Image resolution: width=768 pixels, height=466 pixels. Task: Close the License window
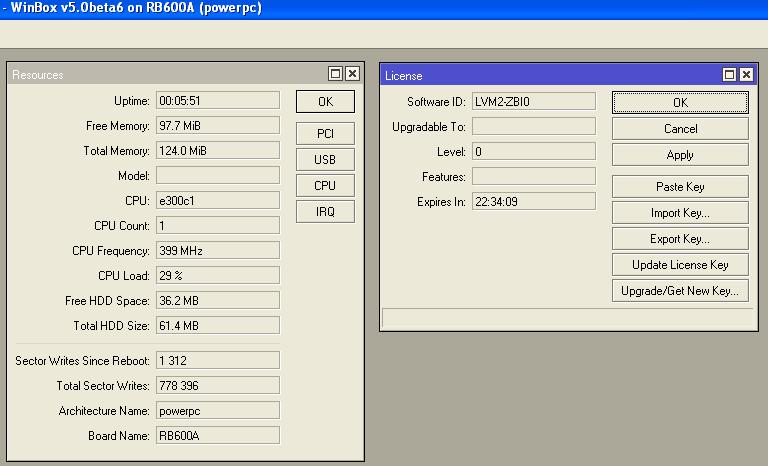pyautogui.click(x=746, y=74)
